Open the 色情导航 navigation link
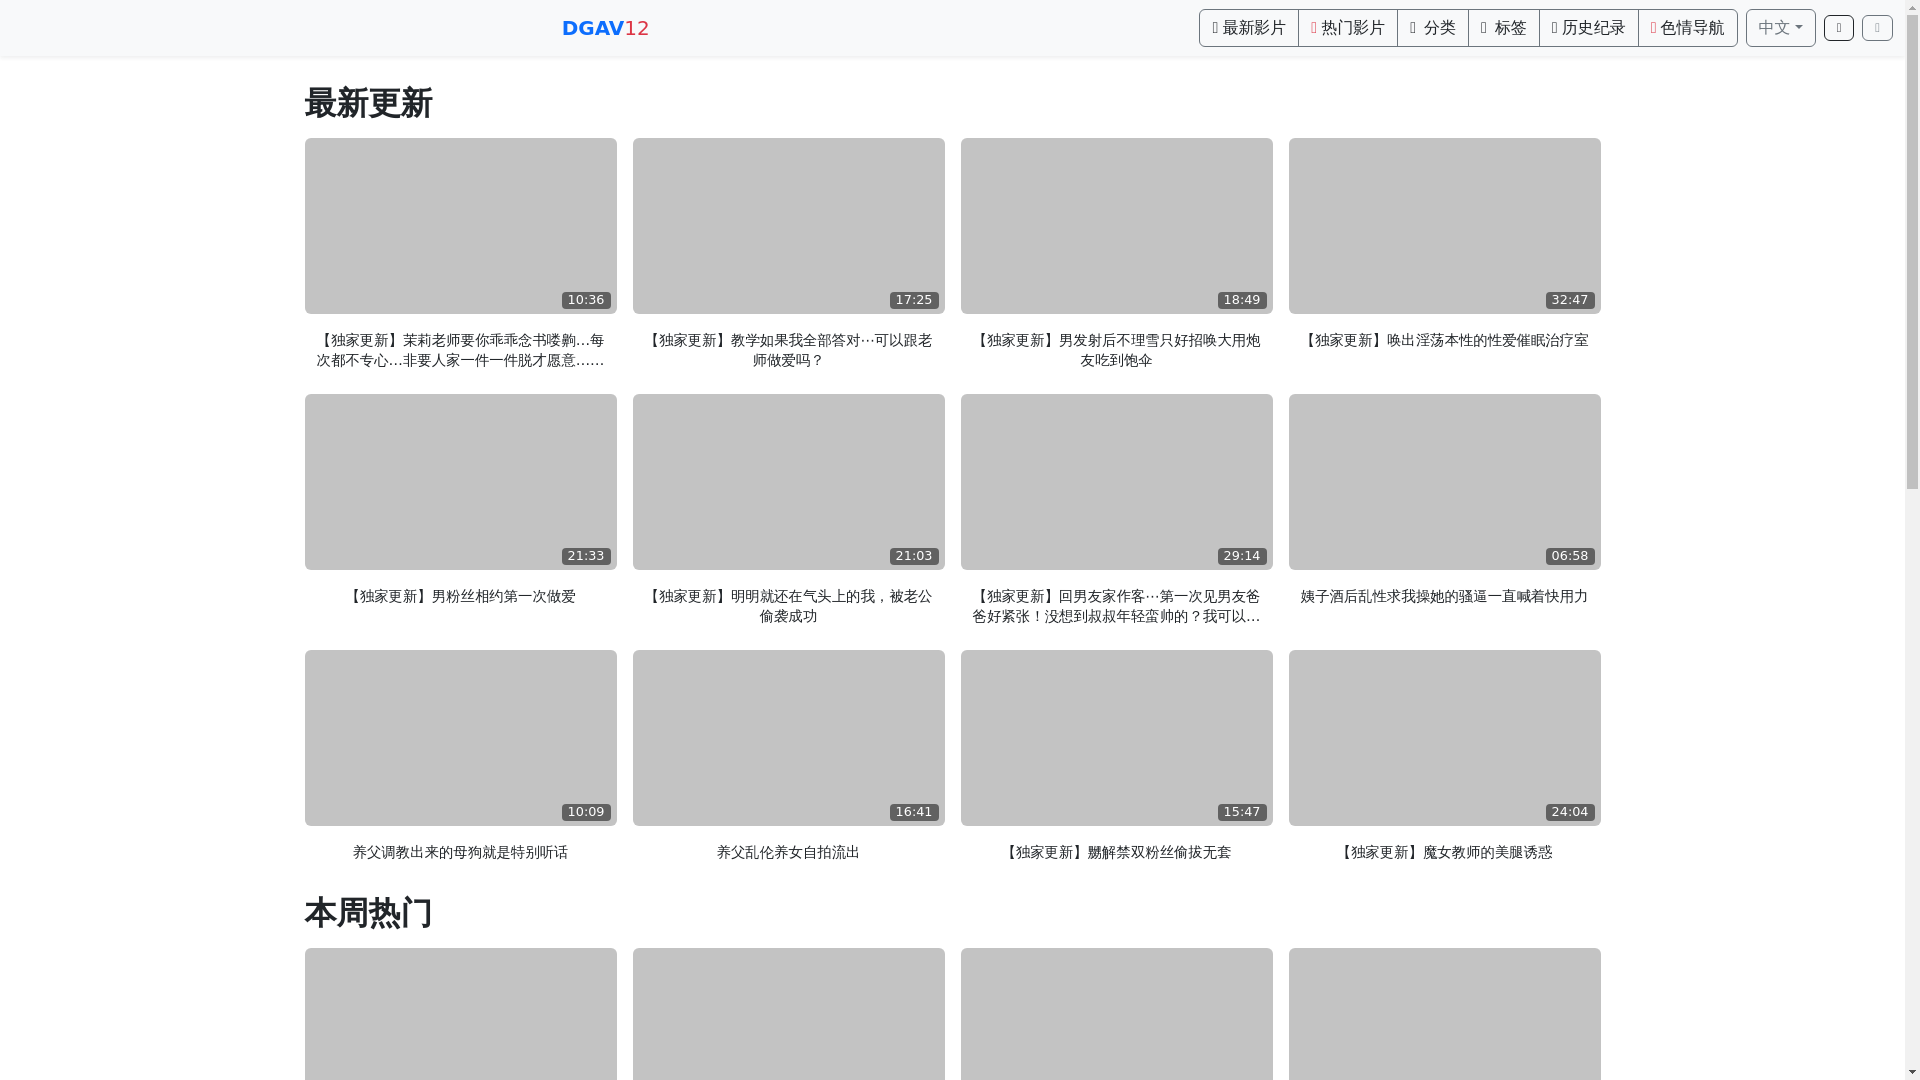The height and width of the screenshot is (1080, 1920). pyautogui.click(x=1687, y=28)
